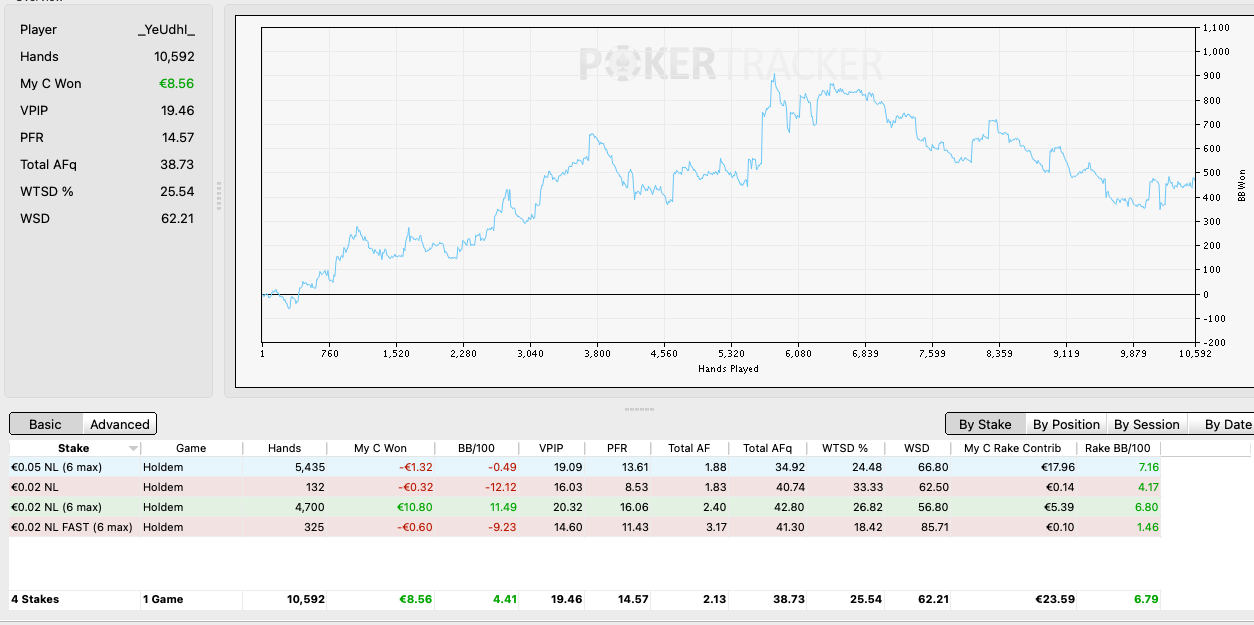This screenshot has height=625, width=1254.
Task: Click the graph peak near hand 5,800
Action: pos(774,75)
